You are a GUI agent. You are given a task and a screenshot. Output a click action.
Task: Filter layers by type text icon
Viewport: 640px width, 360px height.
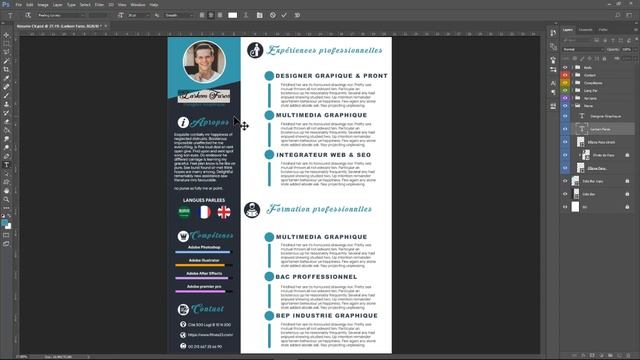(613, 40)
